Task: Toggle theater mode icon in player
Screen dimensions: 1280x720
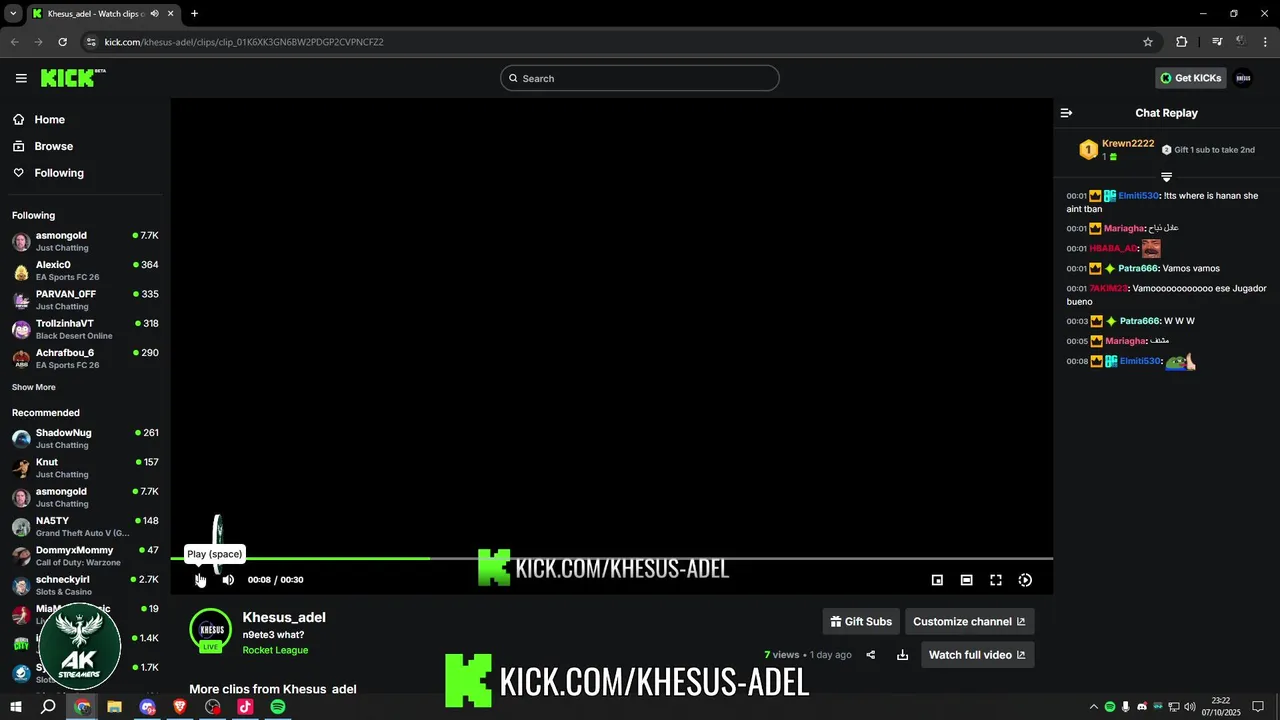Action: (966, 580)
